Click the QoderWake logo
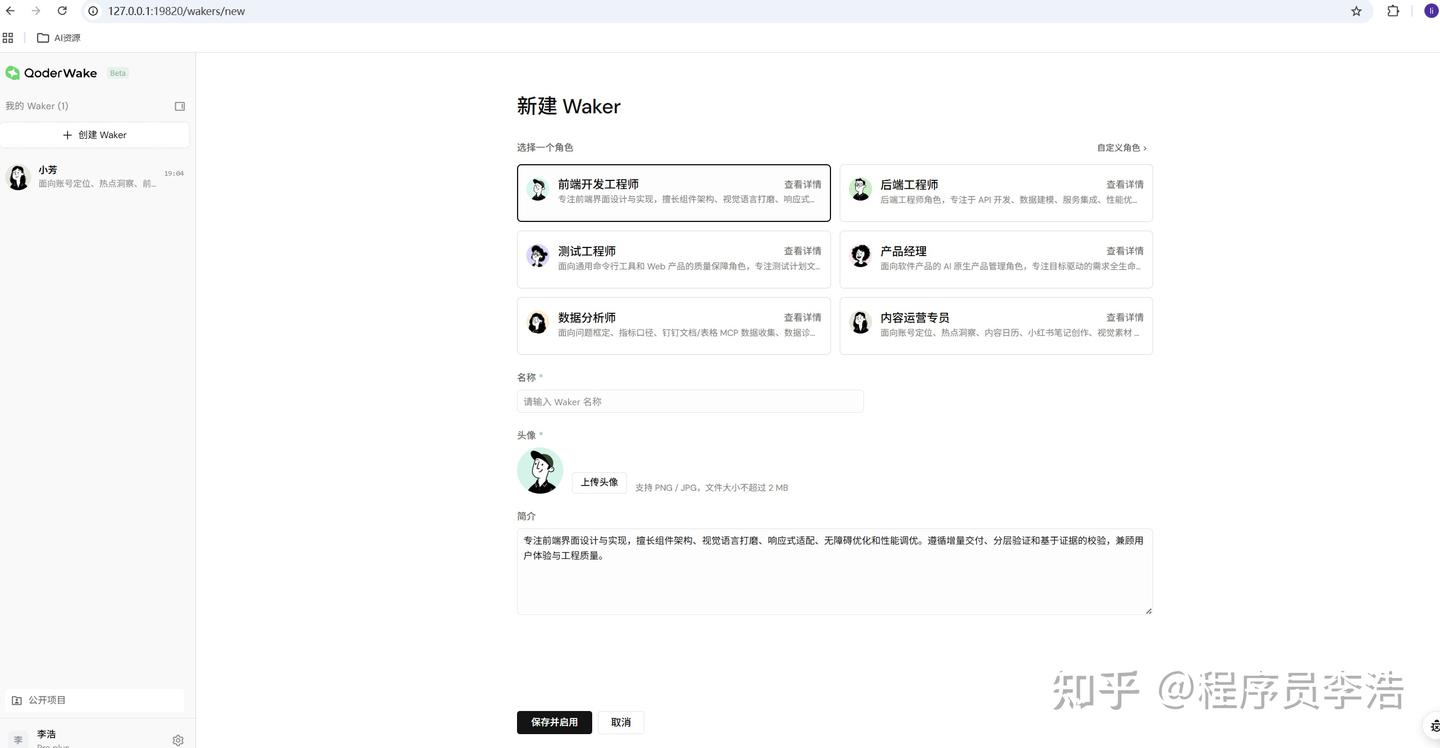The height and width of the screenshot is (748, 1440). tap(51, 73)
